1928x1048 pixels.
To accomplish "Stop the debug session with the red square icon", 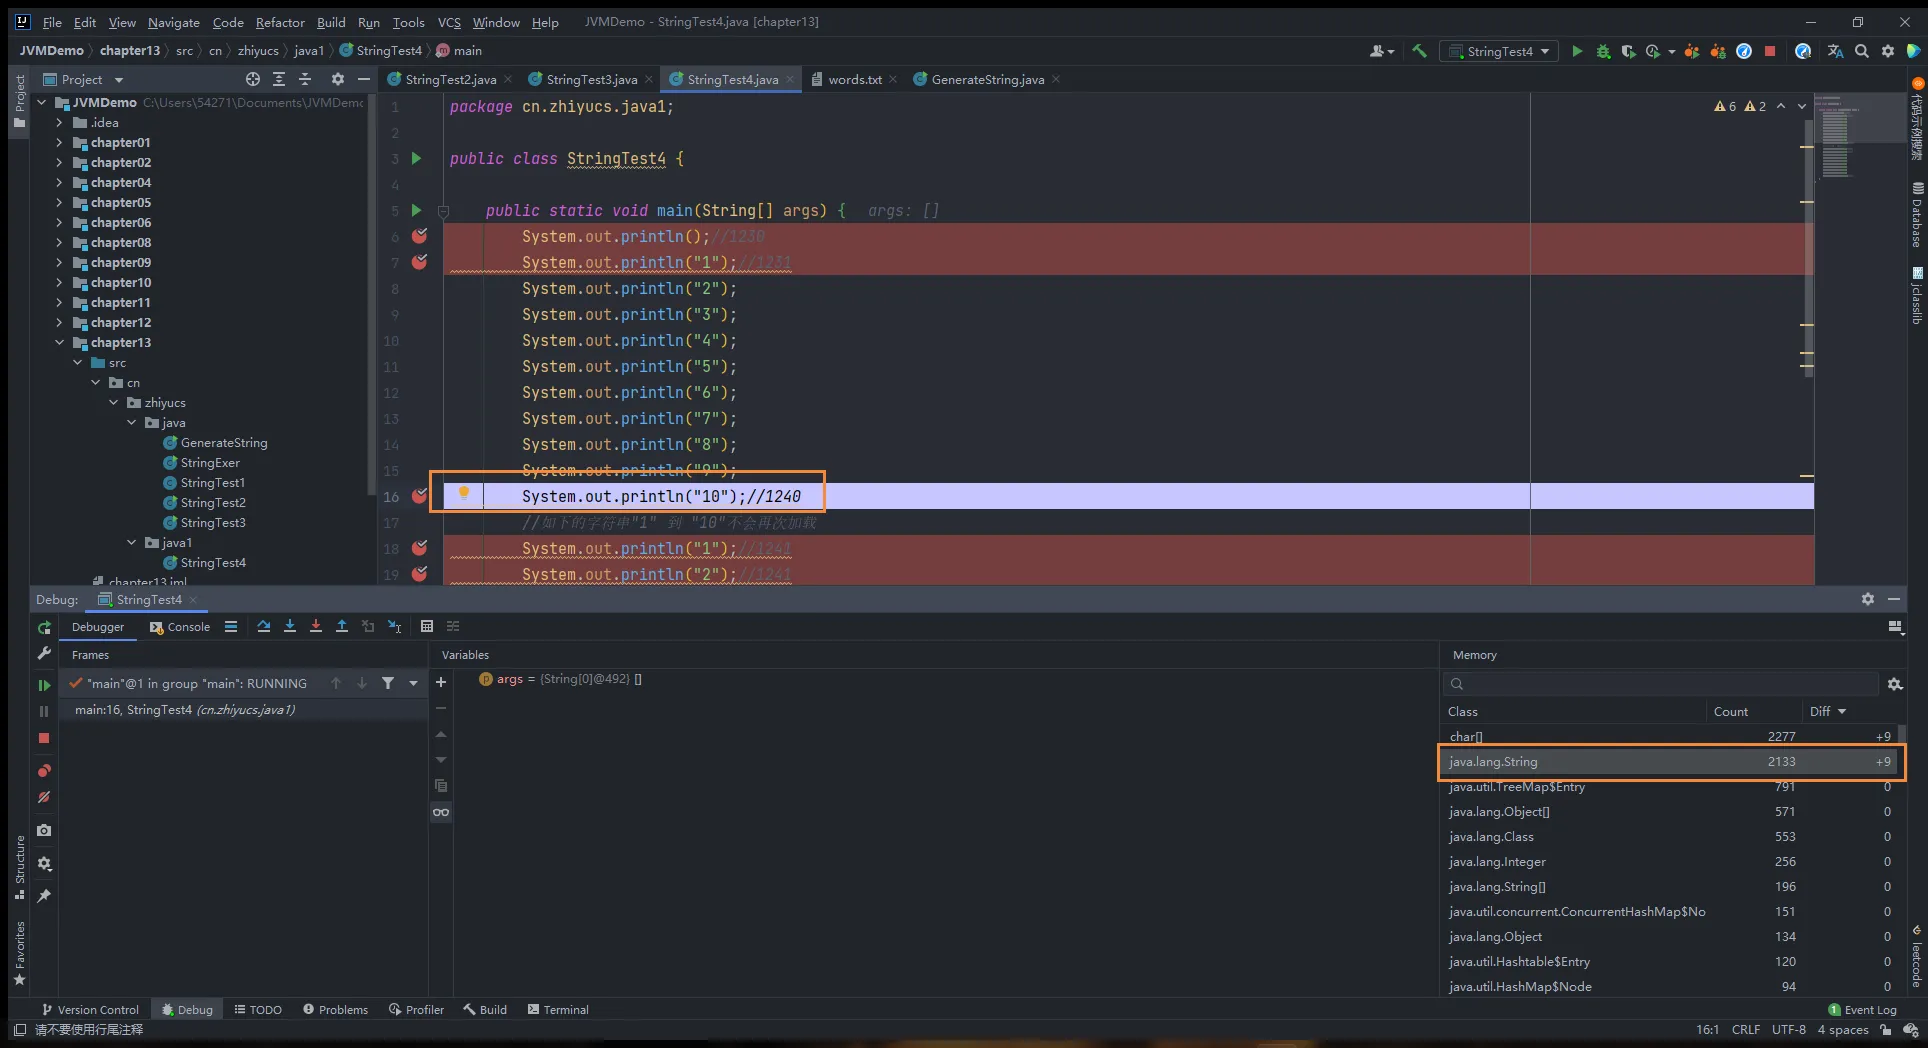I will click(x=44, y=738).
